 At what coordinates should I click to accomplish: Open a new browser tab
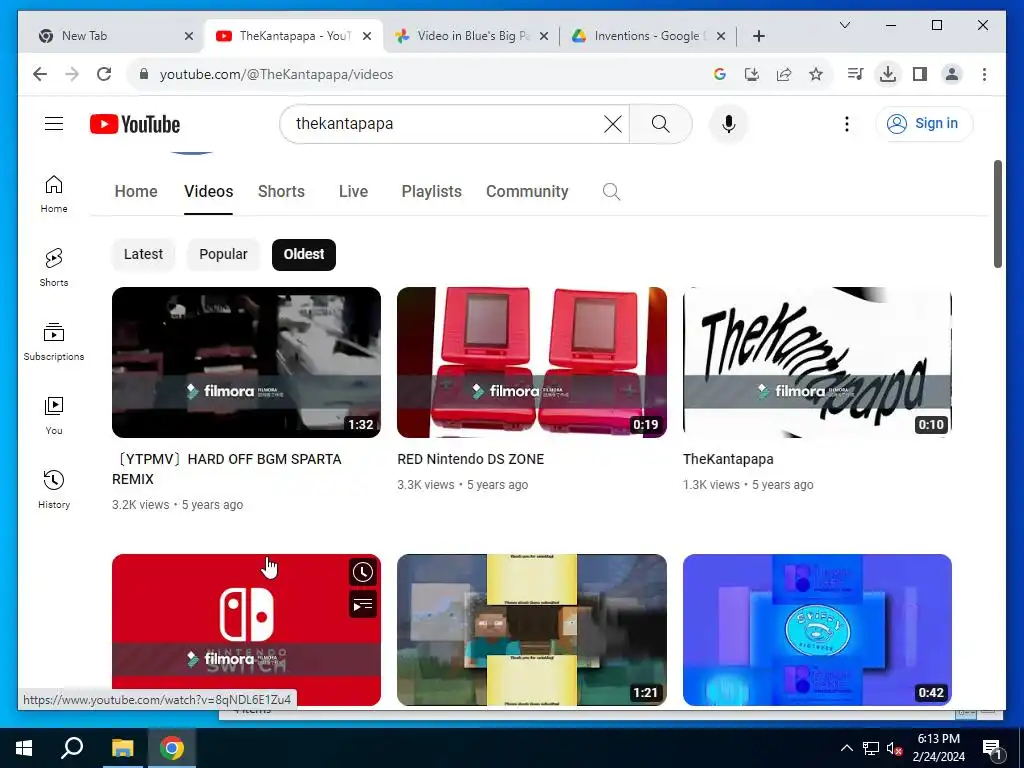click(758, 36)
